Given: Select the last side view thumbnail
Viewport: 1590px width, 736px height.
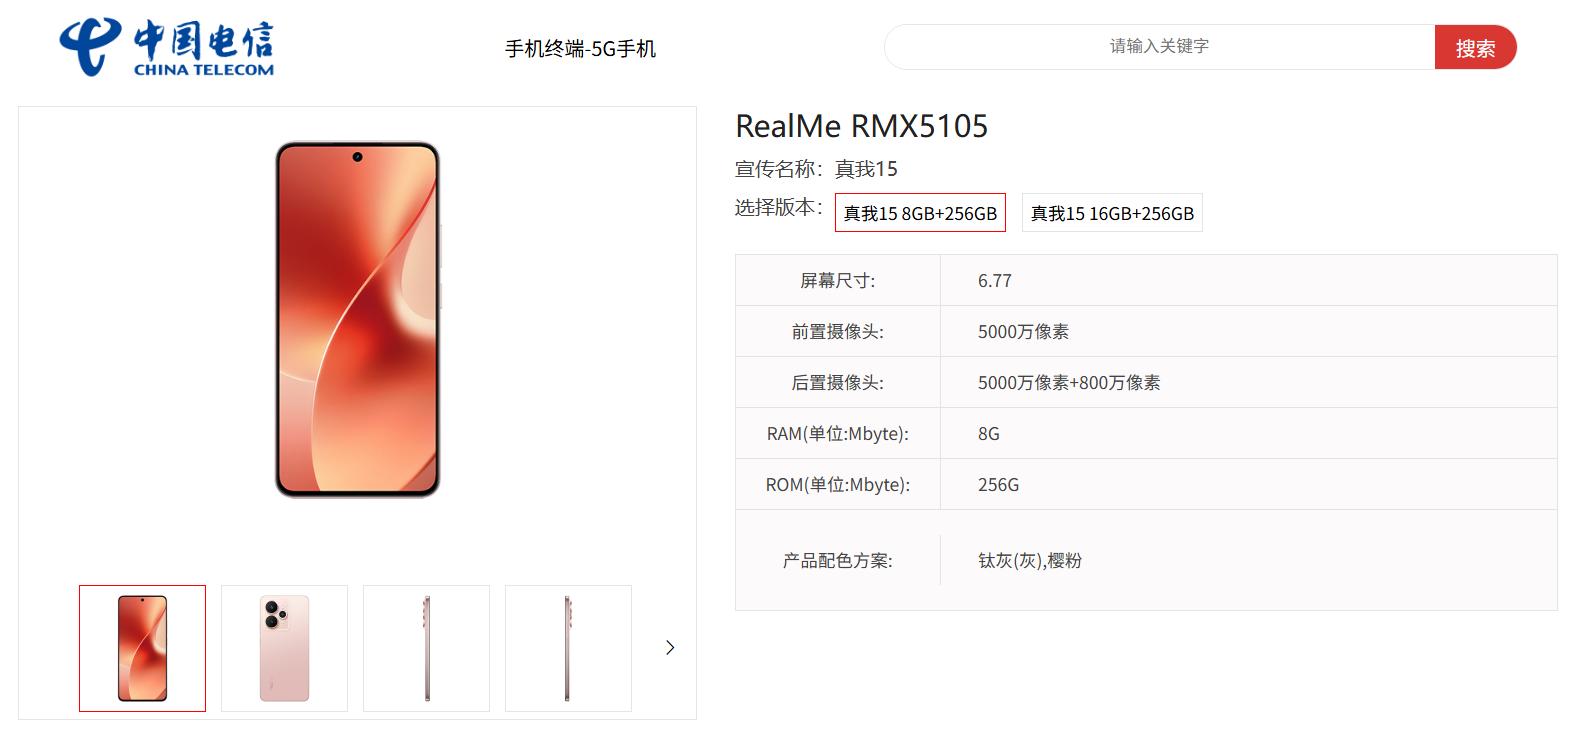Looking at the screenshot, I should [568, 648].
